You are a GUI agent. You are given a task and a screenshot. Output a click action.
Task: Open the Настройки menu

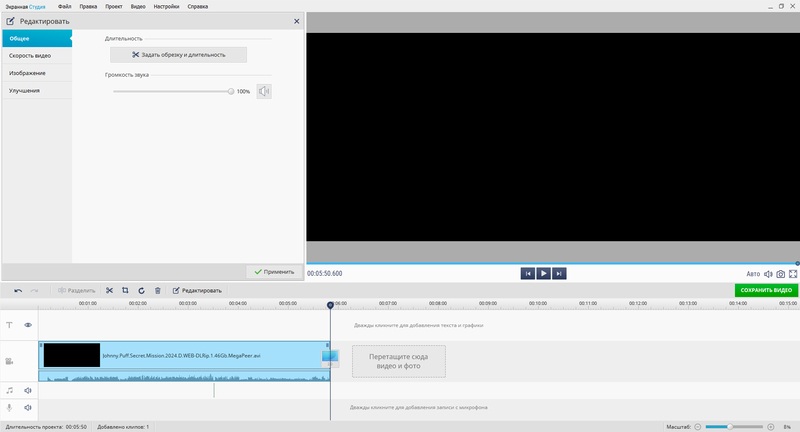pos(166,7)
